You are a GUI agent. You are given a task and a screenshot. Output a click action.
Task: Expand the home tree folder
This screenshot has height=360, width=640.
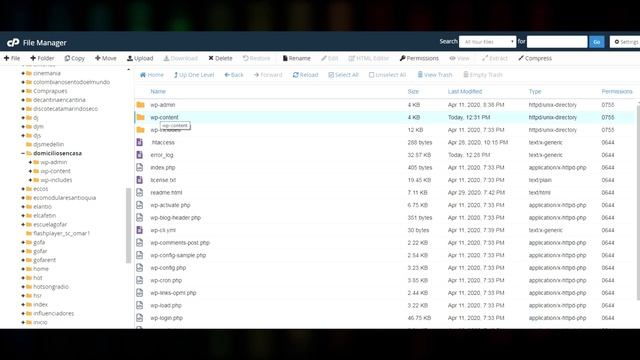click(23, 269)
